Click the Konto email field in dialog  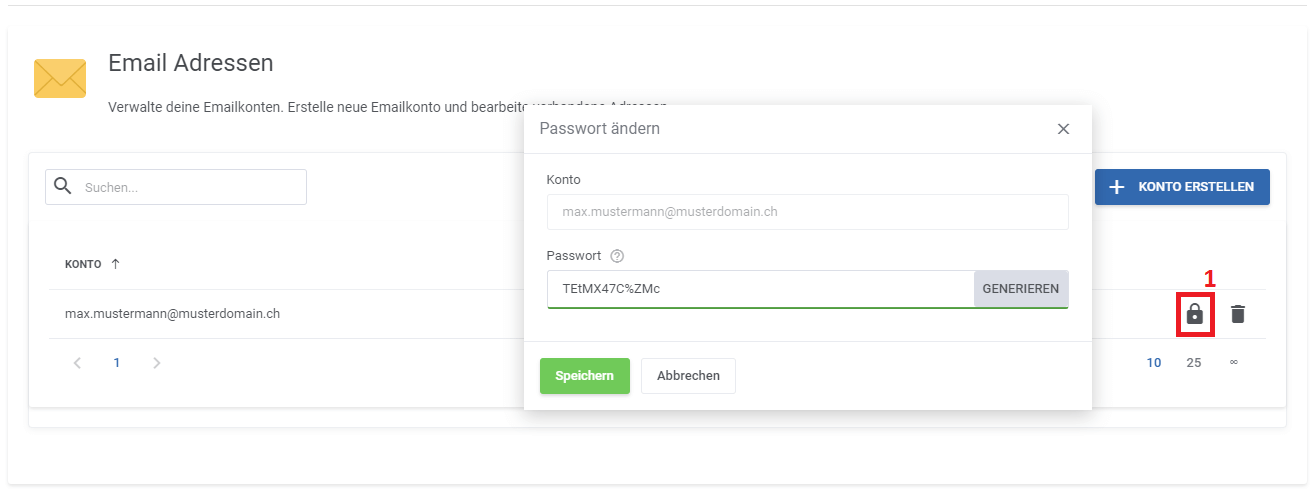tap(807, 212)
